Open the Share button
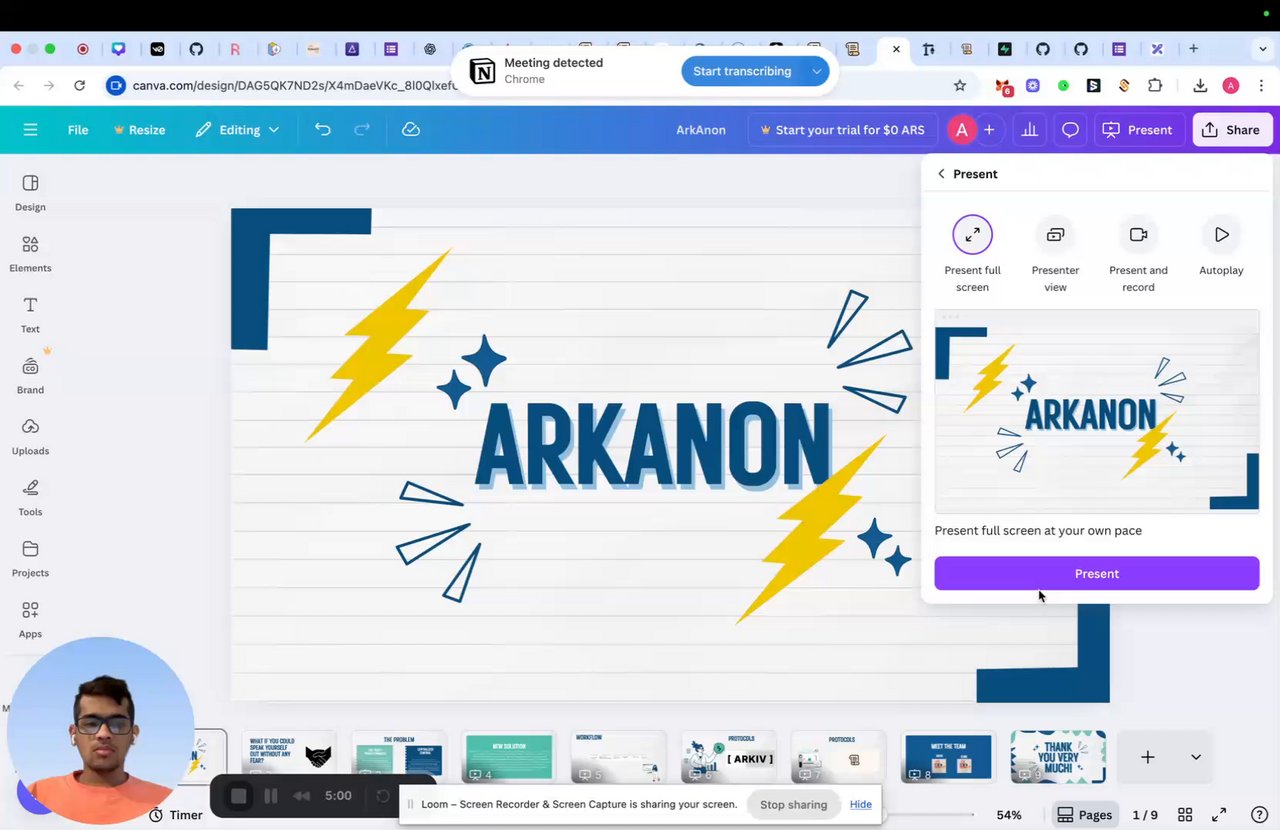 [x=1232, y=130]
